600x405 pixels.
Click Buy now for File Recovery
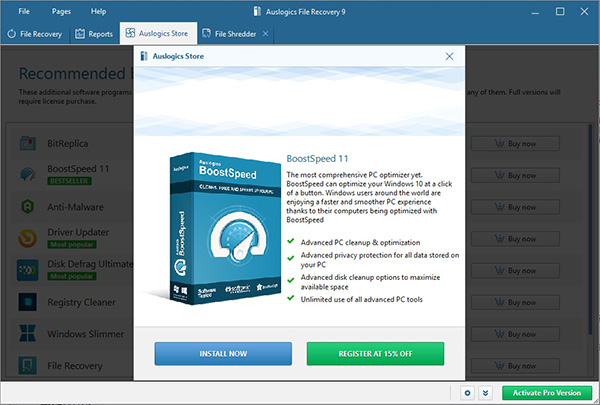click(515, 366)
